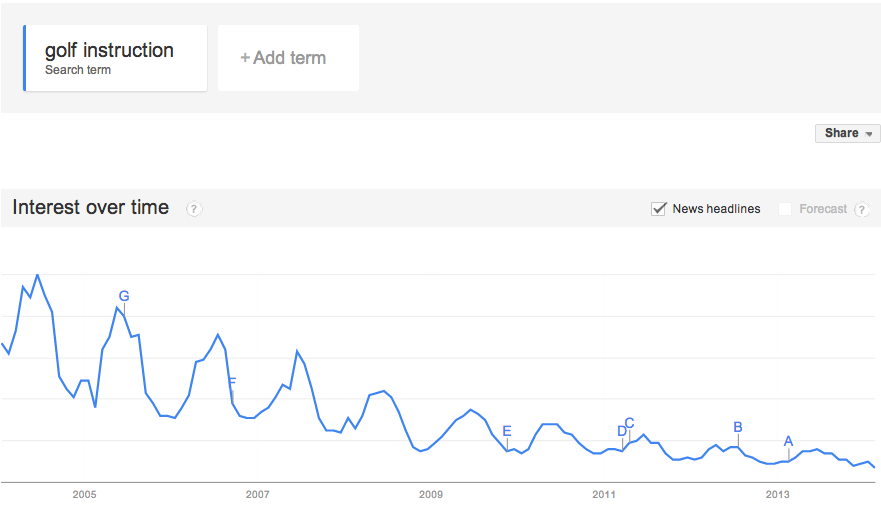This screenshot has height=512, width=881.
Task: Click the help icon next to Forecast
Action: click(861, 209)
